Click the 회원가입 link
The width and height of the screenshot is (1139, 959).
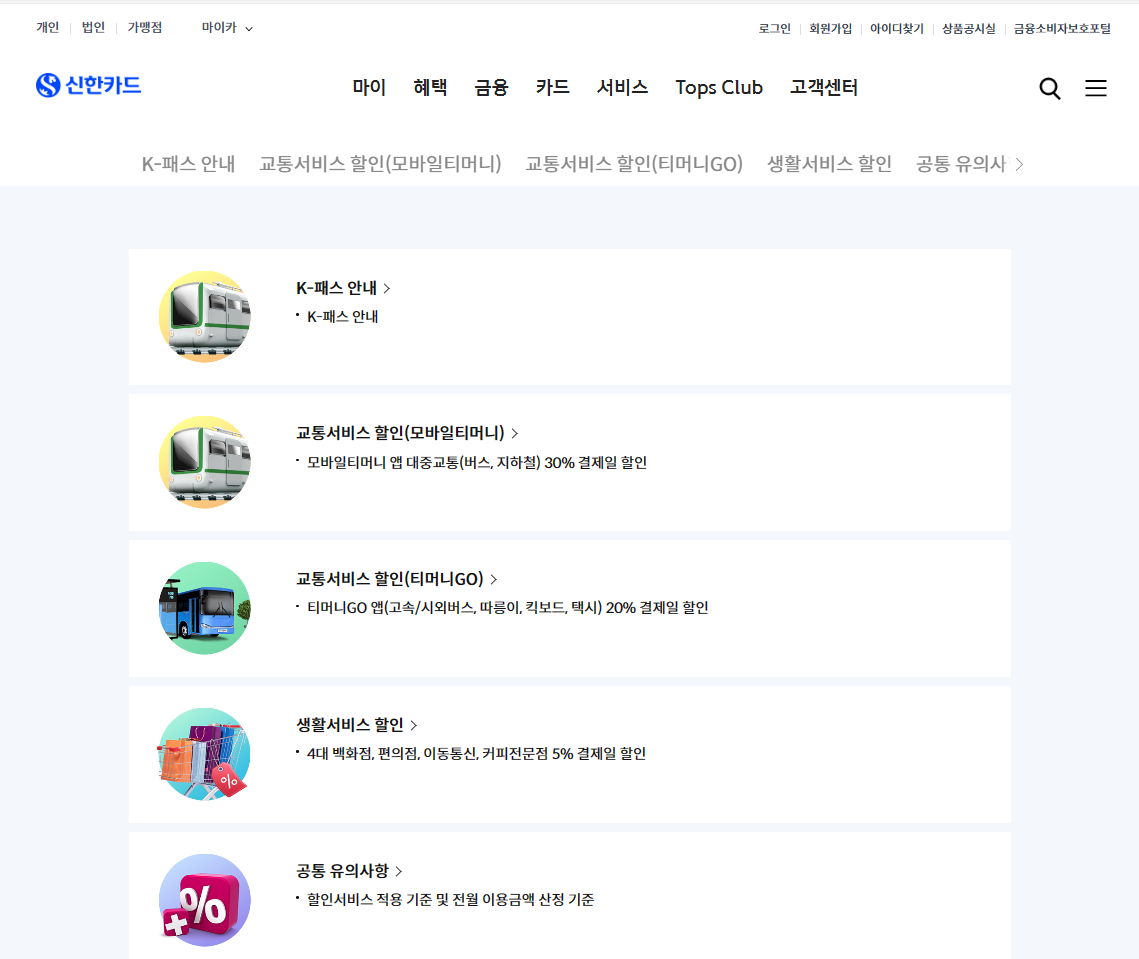(830, 28)
